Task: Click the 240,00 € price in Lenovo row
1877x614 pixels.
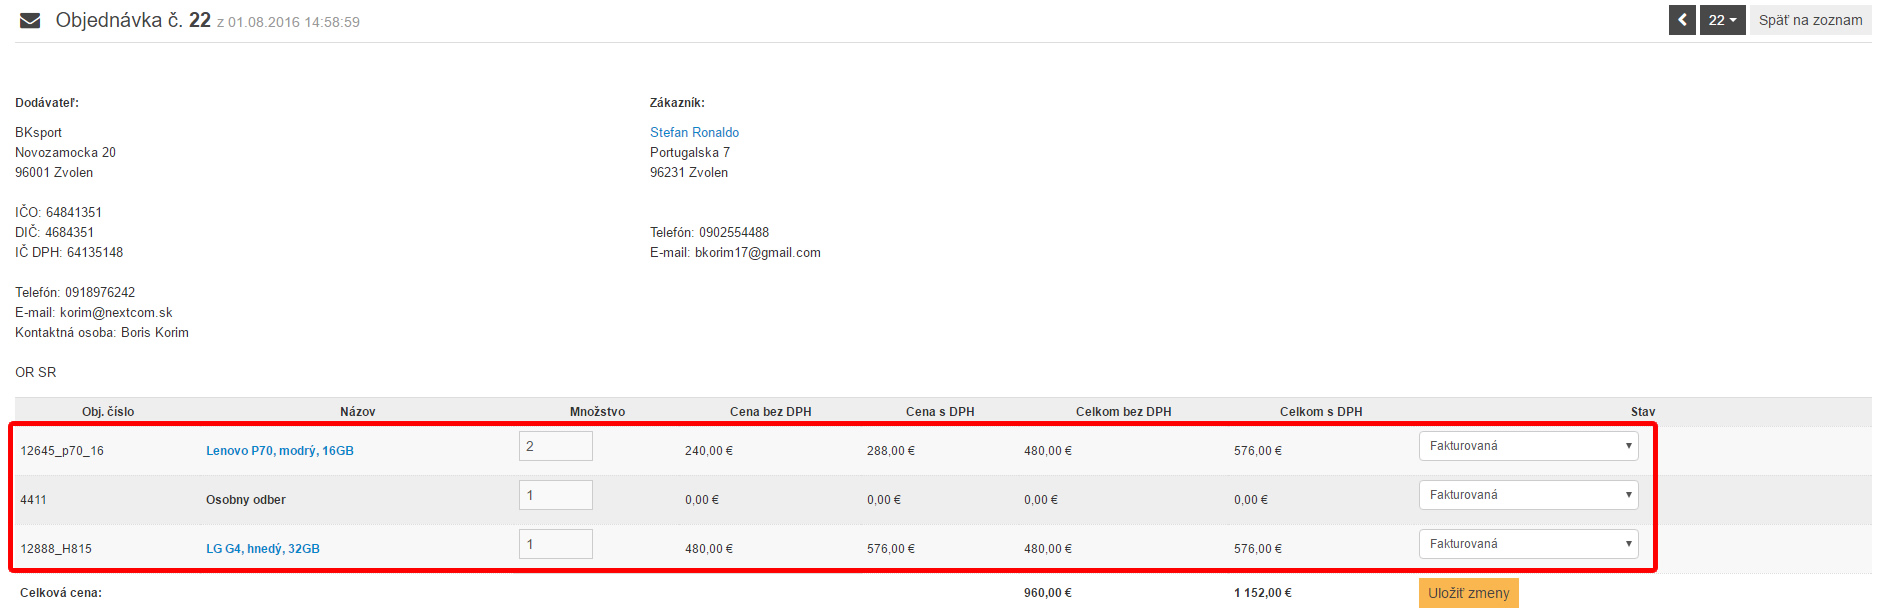Action: [x=709, y=451]
